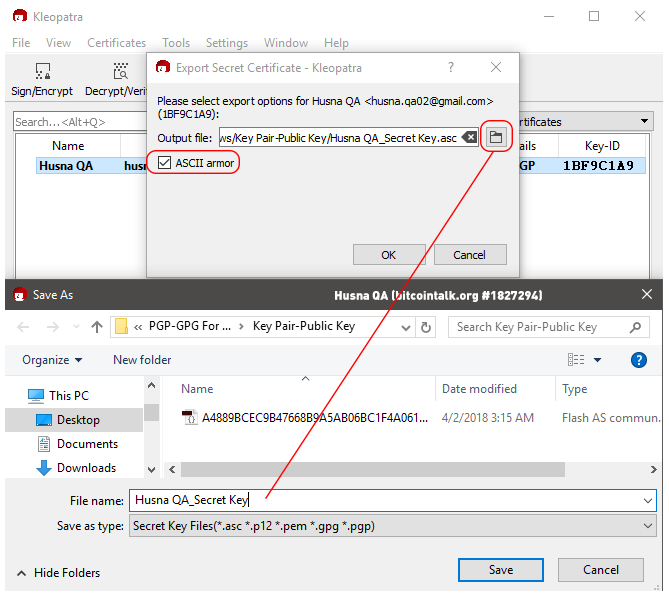Click PGP-GPG For ... breadcrumb

[x=190, y=326]
